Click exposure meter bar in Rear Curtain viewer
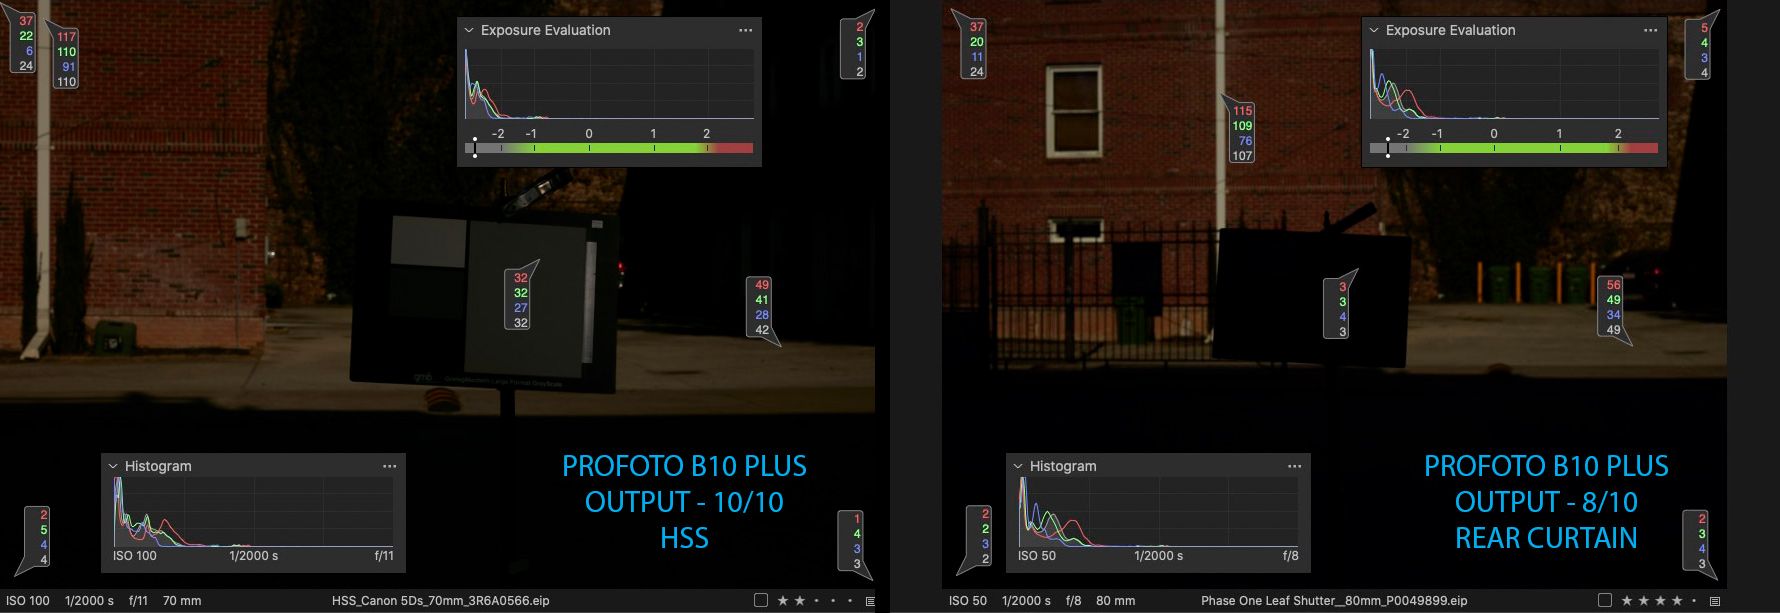Viewport: 1780px width, 613px height. [1514, 148]
